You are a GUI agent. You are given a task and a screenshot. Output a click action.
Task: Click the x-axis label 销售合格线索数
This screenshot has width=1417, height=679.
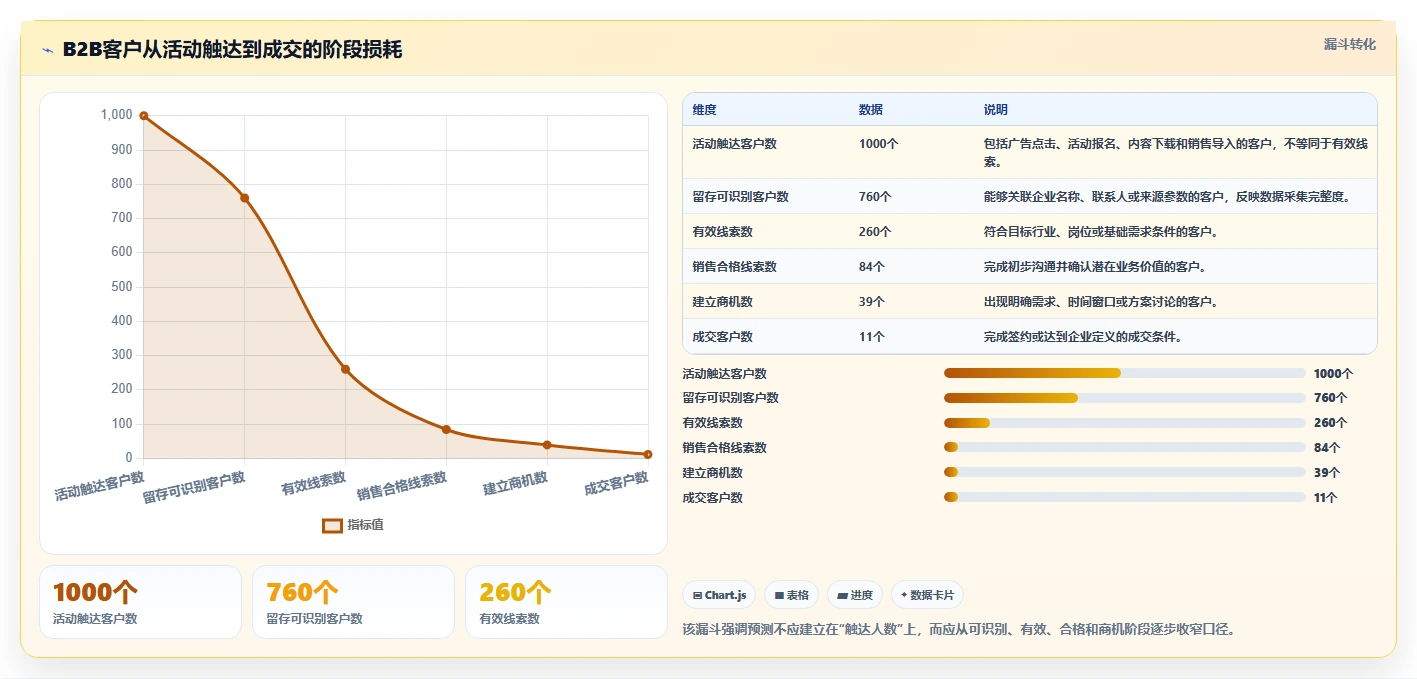point(401,486)
